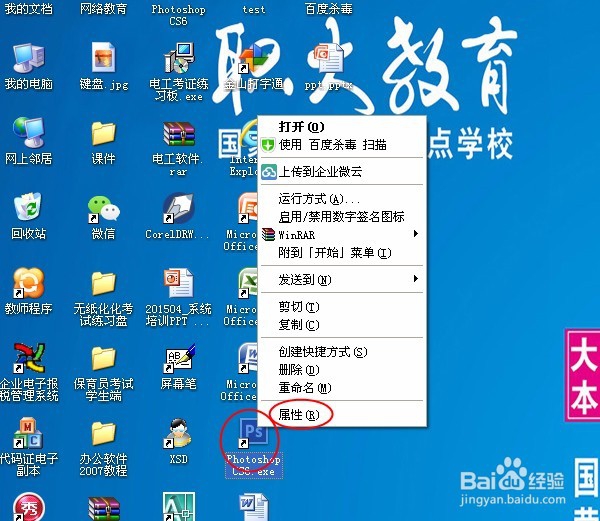This screenshot has width=600, height=521.
Task: Select the 键盘.jpg image file icon
Action: [104, 57]
